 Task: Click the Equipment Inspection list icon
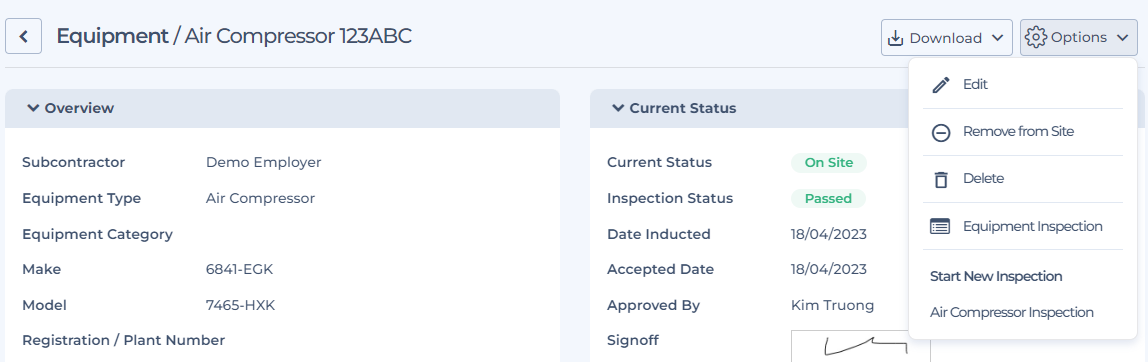click(940, 226)
